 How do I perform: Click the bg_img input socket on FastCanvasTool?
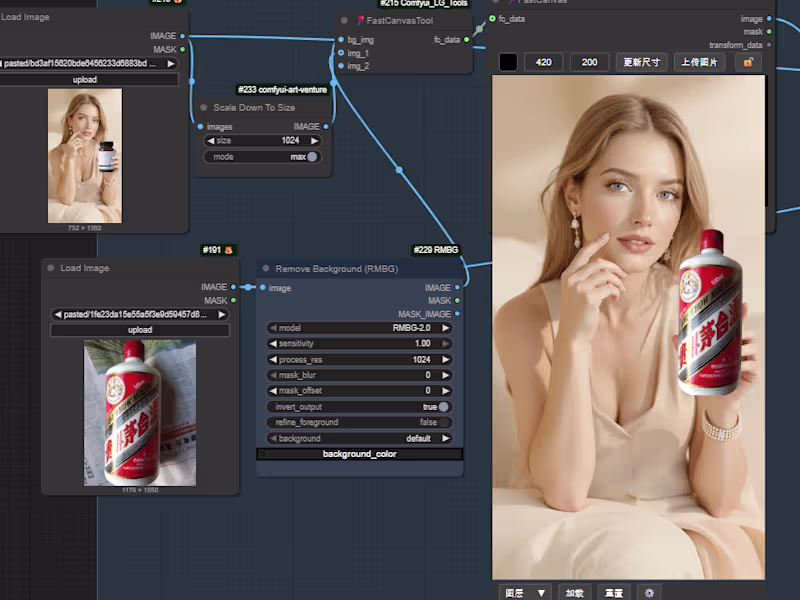click(340, 40)
